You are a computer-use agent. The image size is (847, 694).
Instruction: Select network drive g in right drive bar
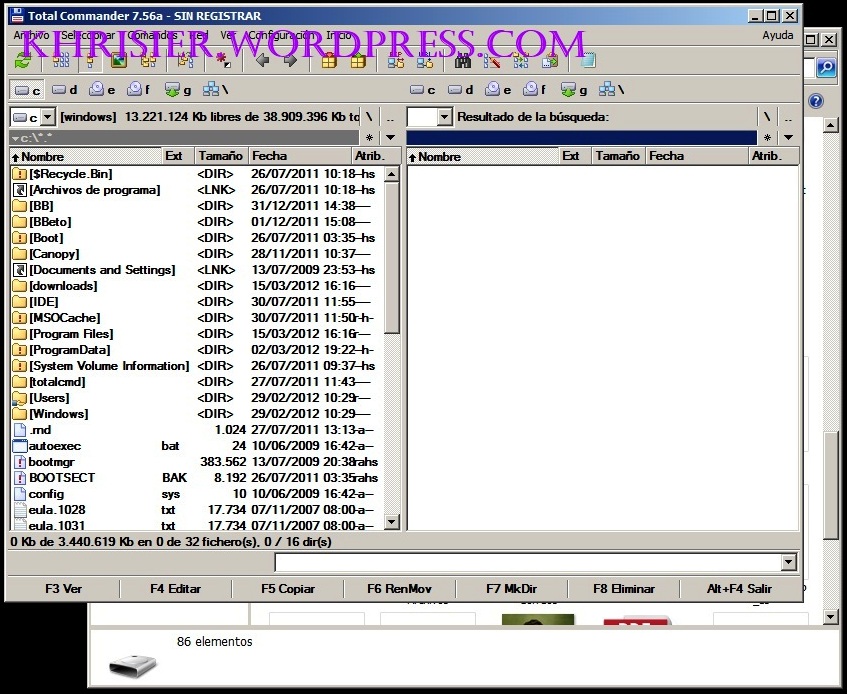(574, 90)
